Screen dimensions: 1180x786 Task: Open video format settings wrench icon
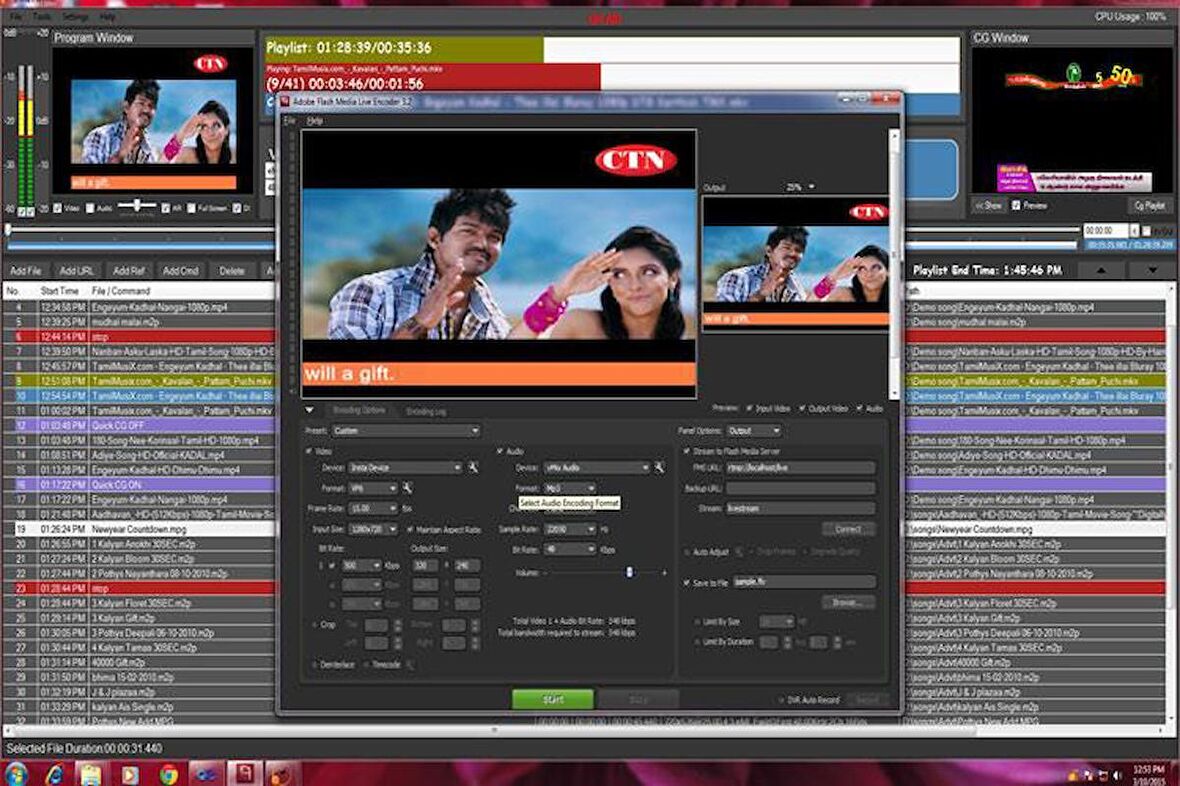[x=407, y=488]
